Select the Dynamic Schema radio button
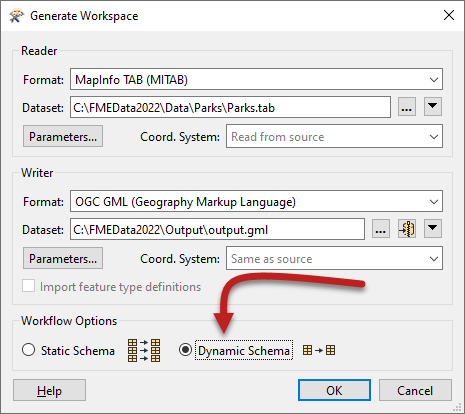465x414 pixels. pyautogui.click(x=185, y=350)
